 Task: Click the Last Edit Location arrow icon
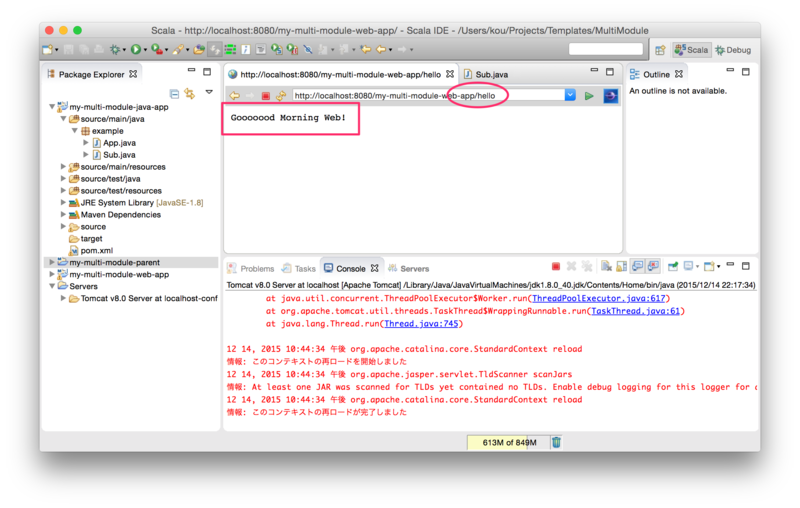click(365, 49)
